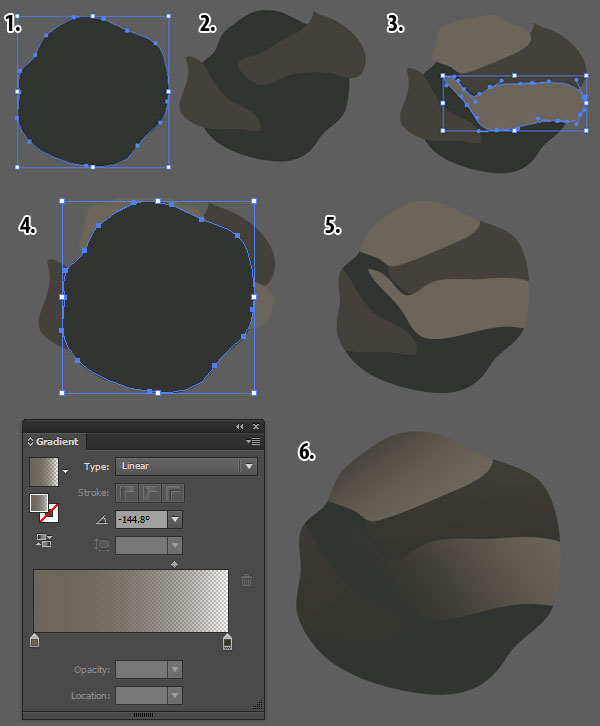
Task: Click the "Opacity:" label
Action: 92,670
